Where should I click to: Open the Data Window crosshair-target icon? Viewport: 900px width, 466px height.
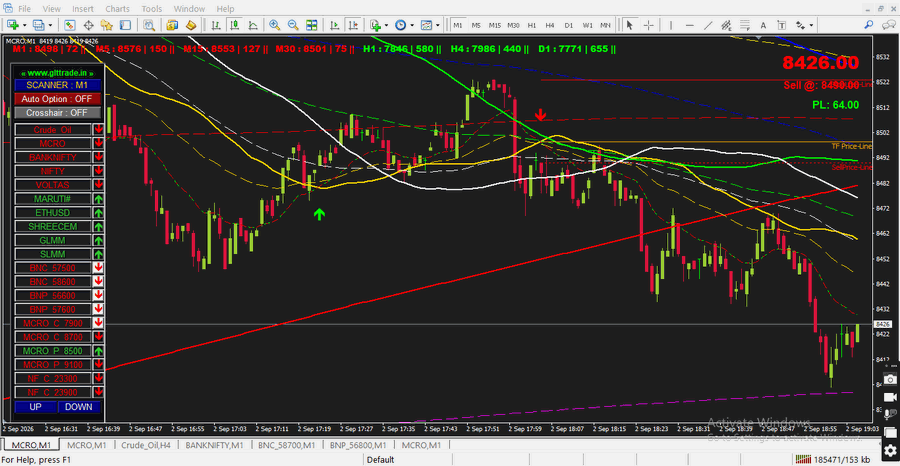[88, 25]
